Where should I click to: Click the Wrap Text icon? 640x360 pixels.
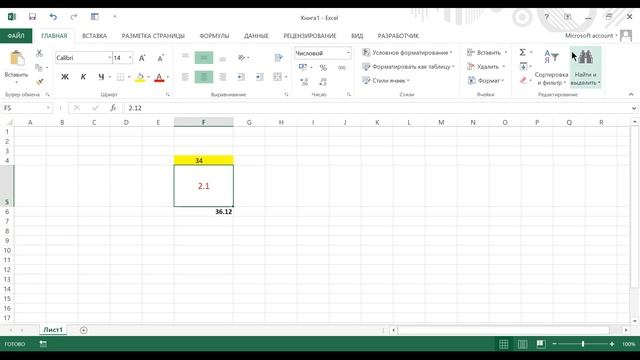278,58
